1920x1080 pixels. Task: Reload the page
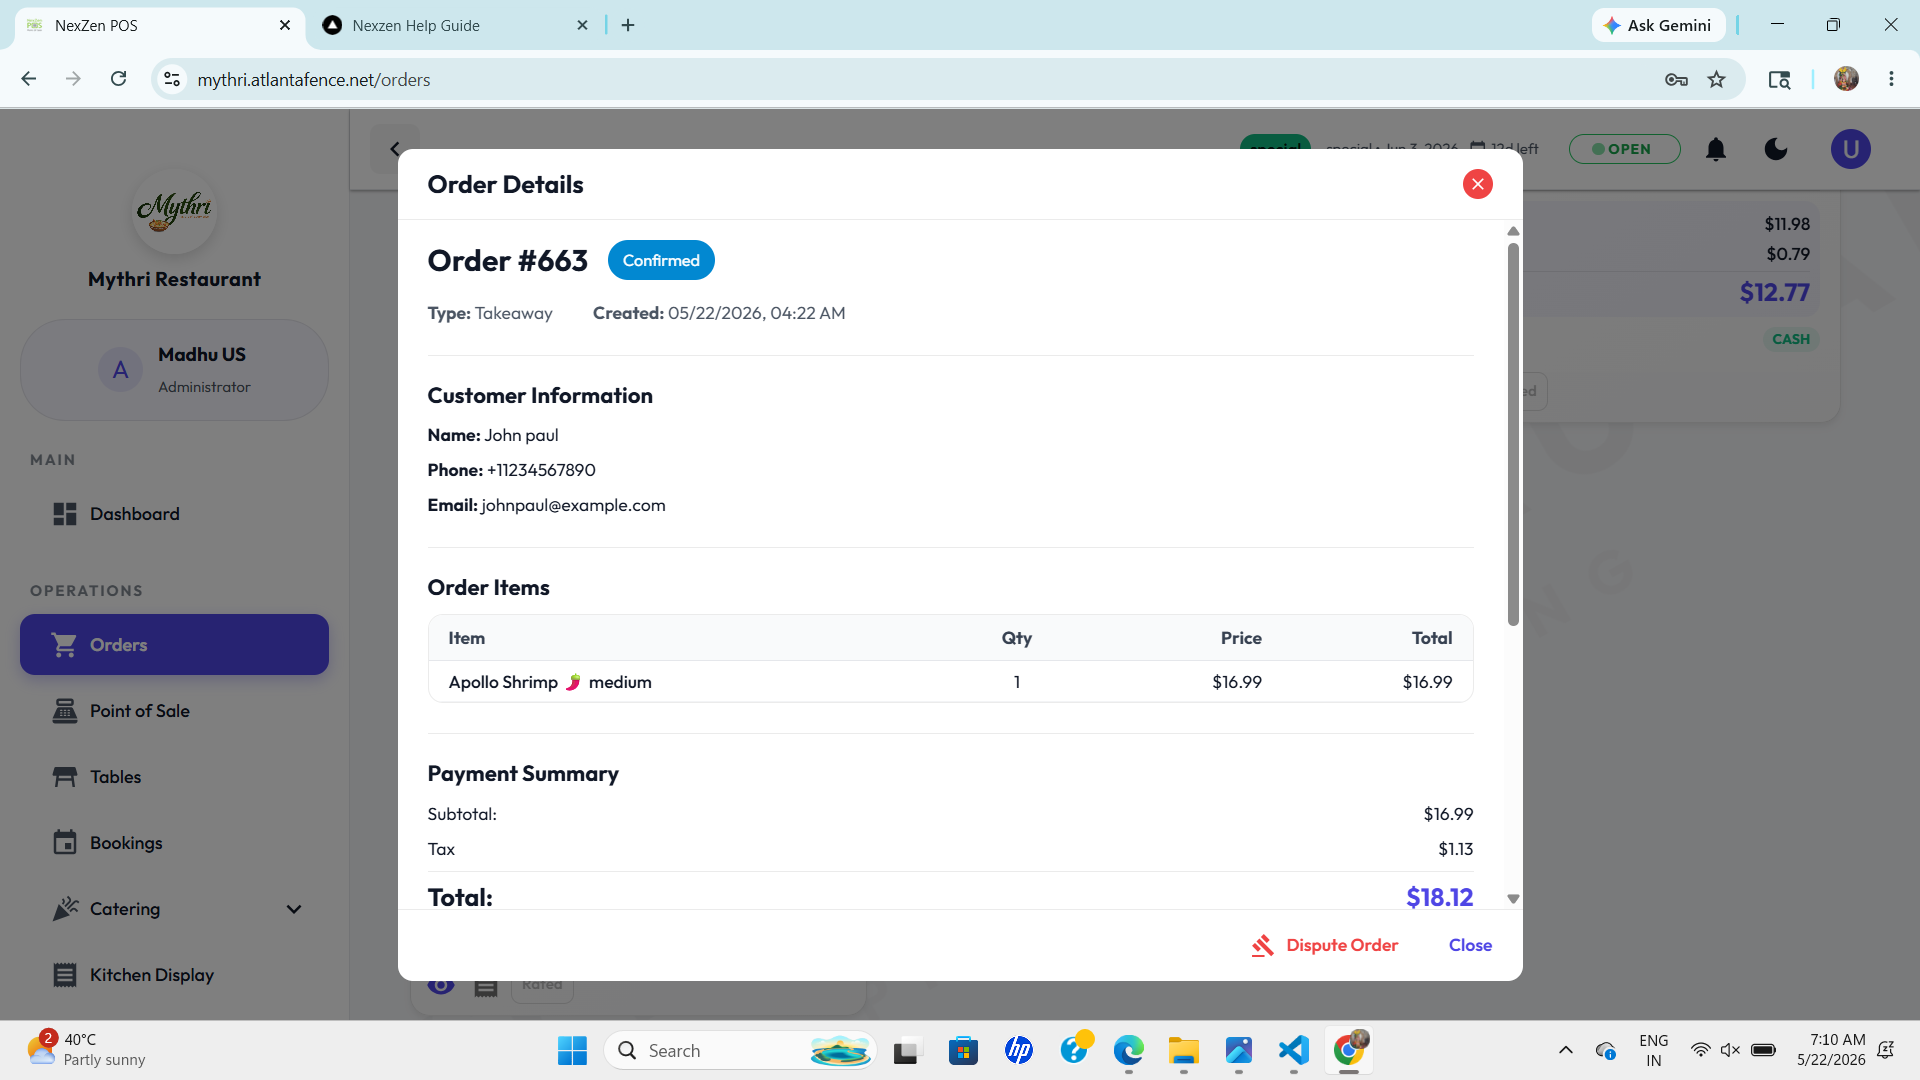point(118,79)
